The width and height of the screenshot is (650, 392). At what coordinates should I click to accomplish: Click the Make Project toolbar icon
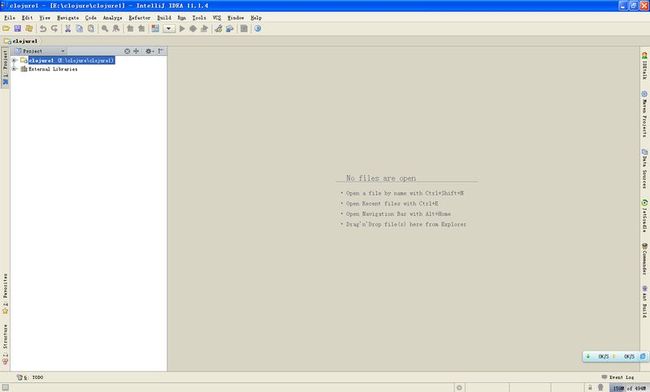(x=155, y=29)
